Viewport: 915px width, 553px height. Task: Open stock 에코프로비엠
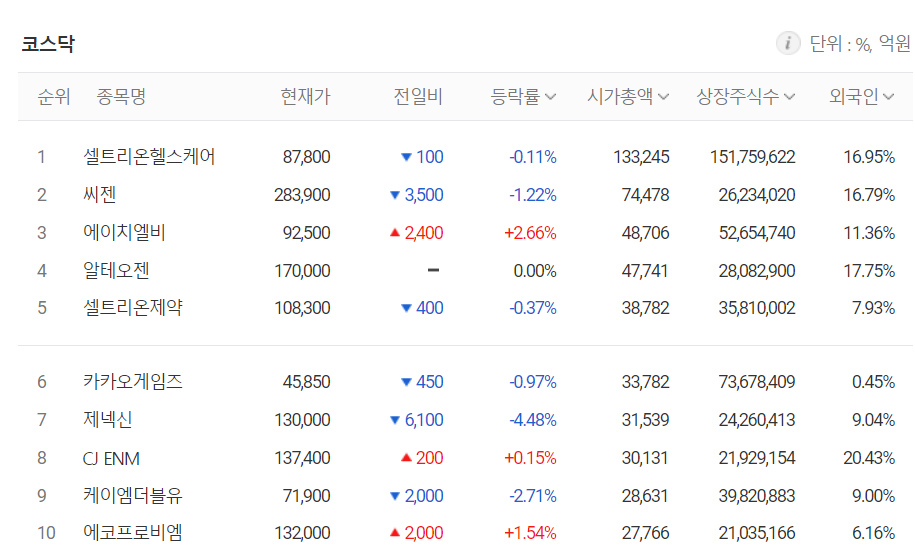click(132, 533)
